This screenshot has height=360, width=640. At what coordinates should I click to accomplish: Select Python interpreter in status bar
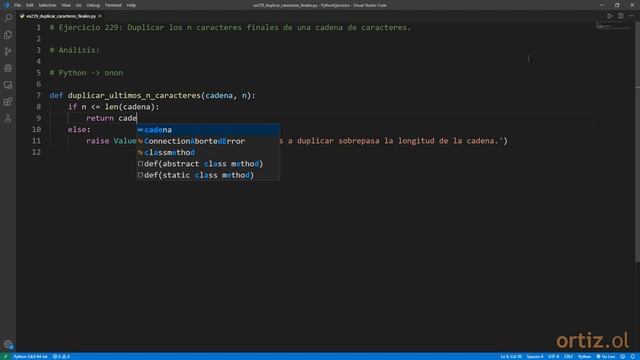(x=30, y=357)
